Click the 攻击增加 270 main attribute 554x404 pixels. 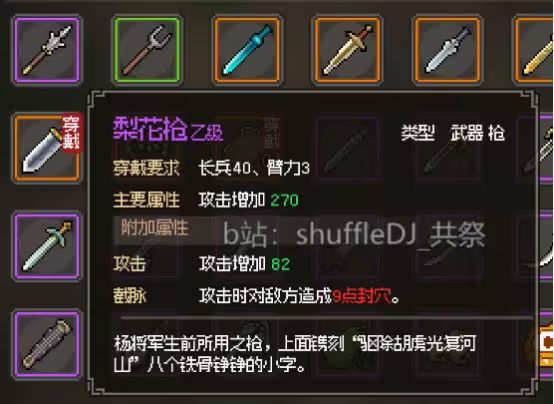tap(248, 200)
